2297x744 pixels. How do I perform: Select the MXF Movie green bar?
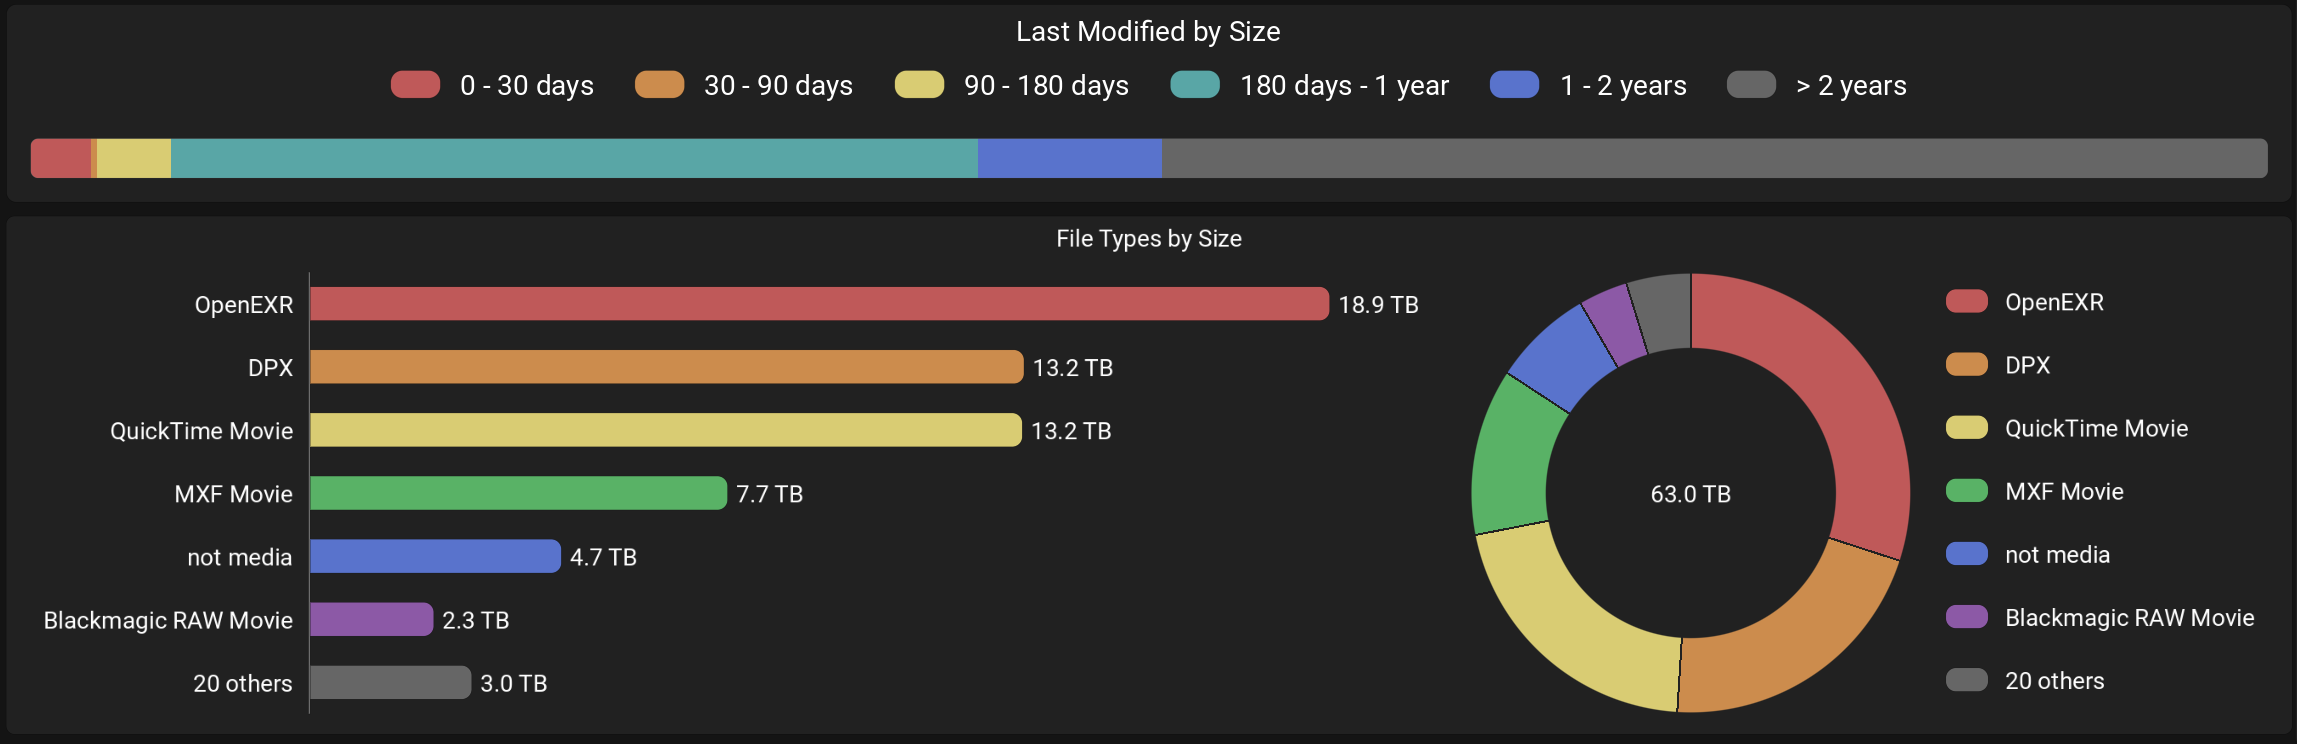518,493
